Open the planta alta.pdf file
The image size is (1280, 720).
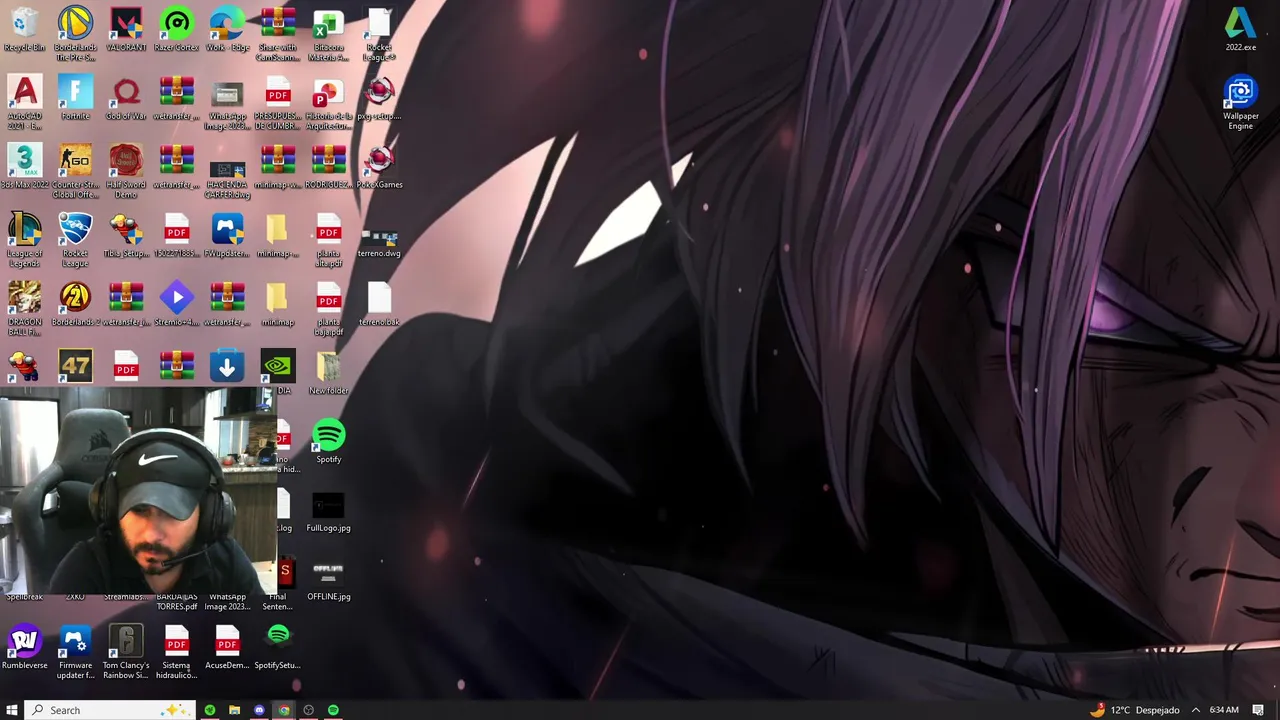[x=328, y=240]
